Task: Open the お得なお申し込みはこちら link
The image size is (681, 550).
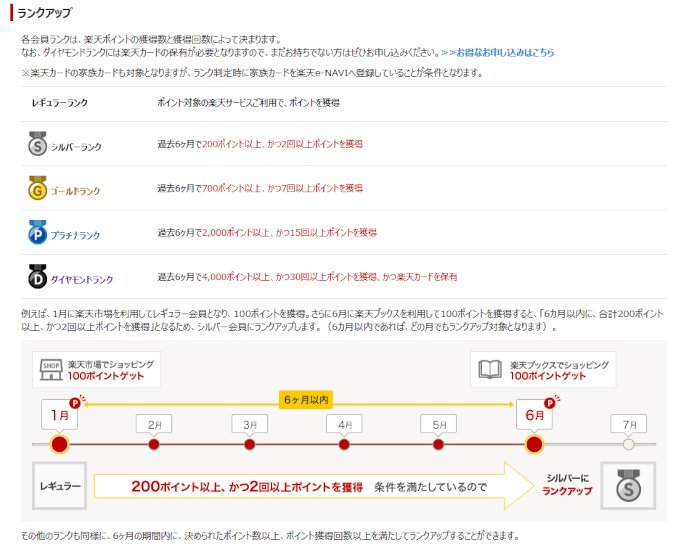Action: tap(497, 52)
